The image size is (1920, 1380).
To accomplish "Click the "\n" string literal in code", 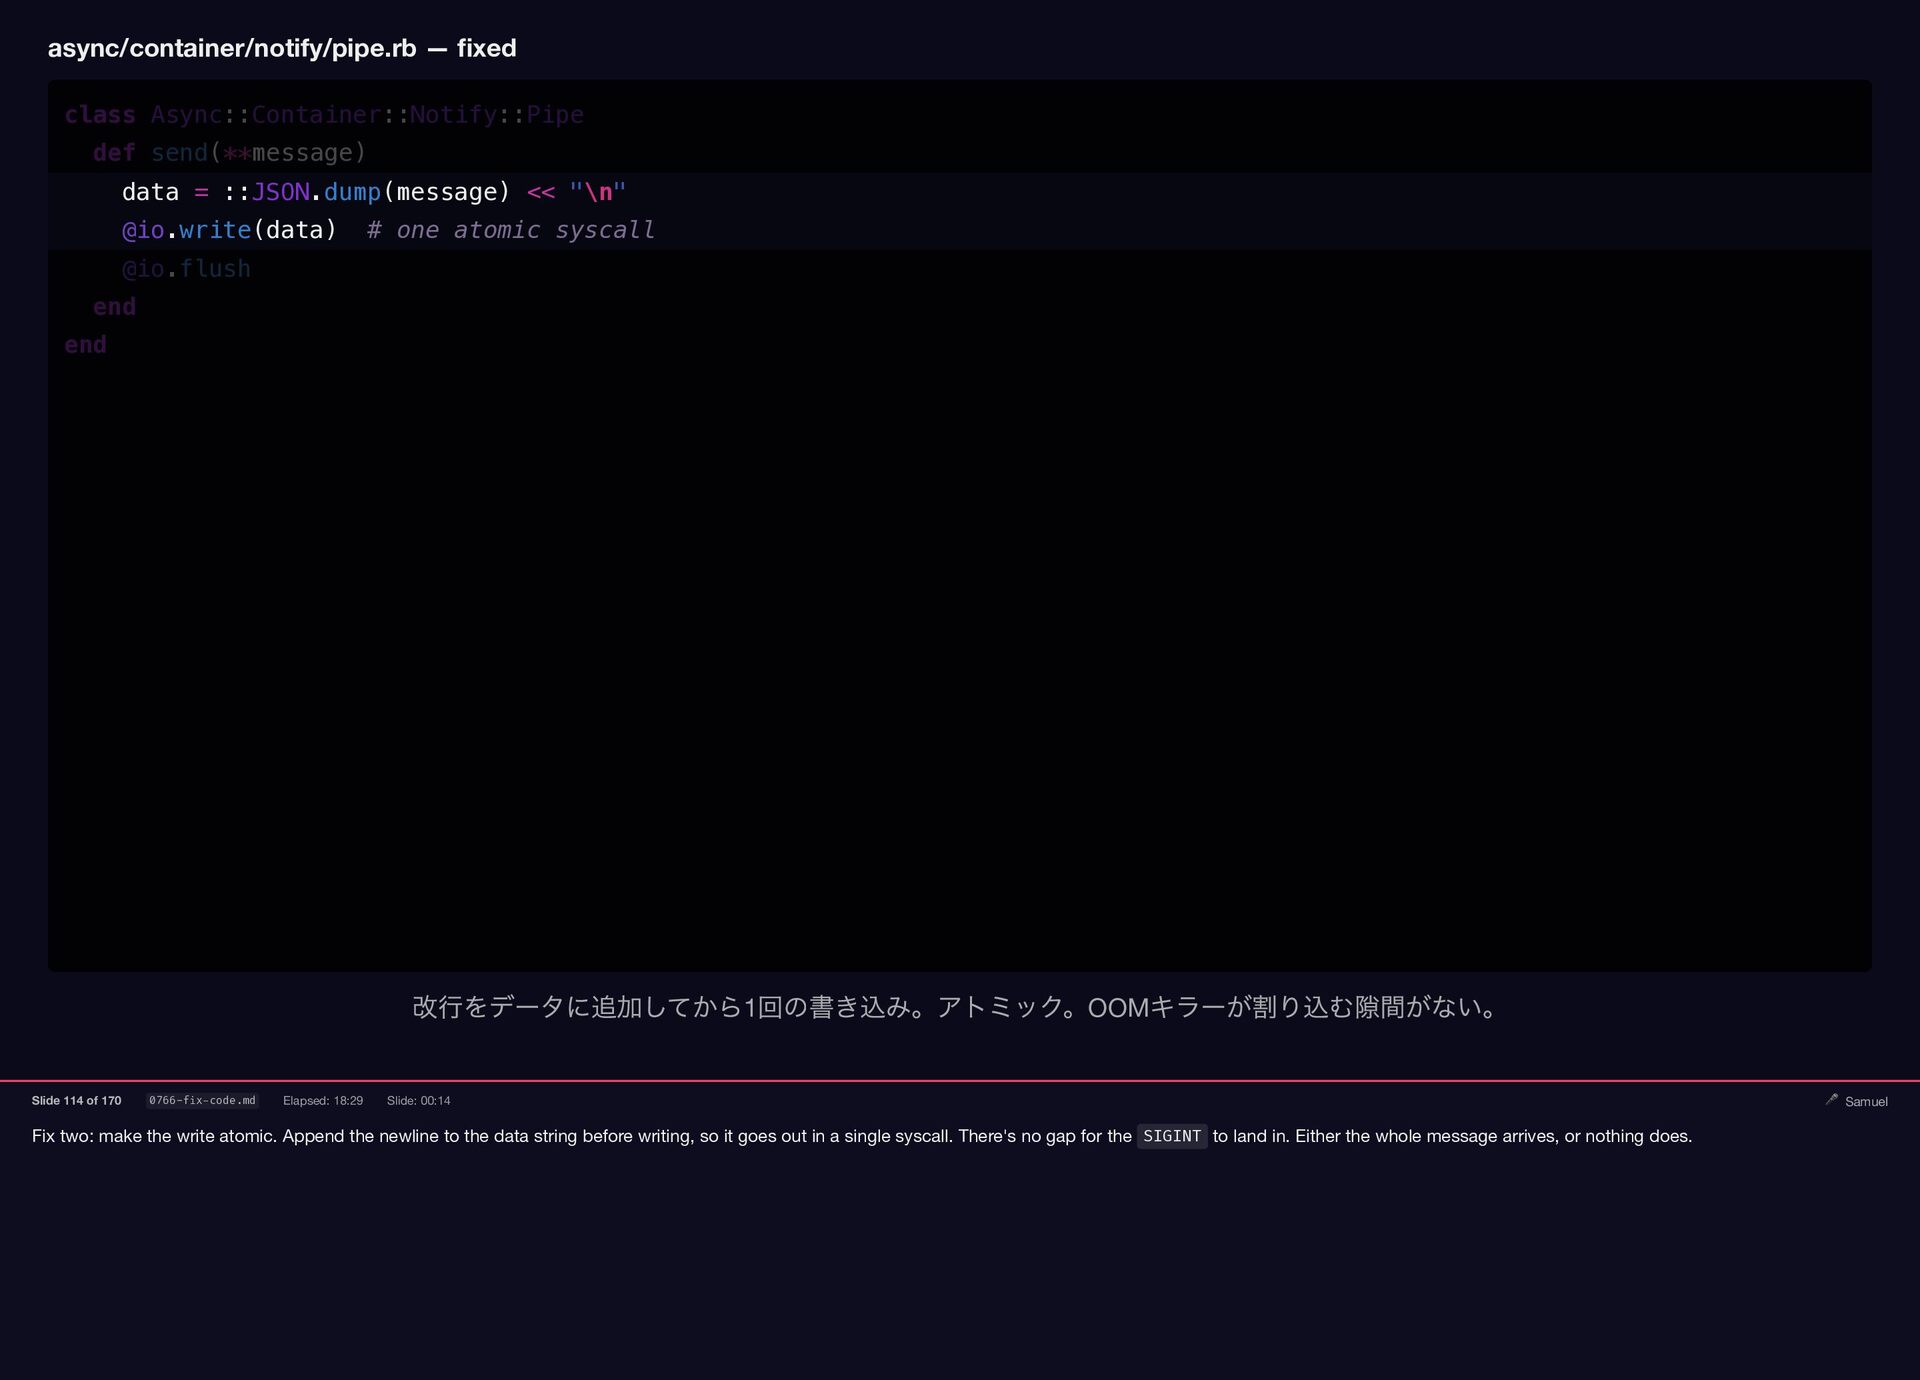I will pos(597,192).
